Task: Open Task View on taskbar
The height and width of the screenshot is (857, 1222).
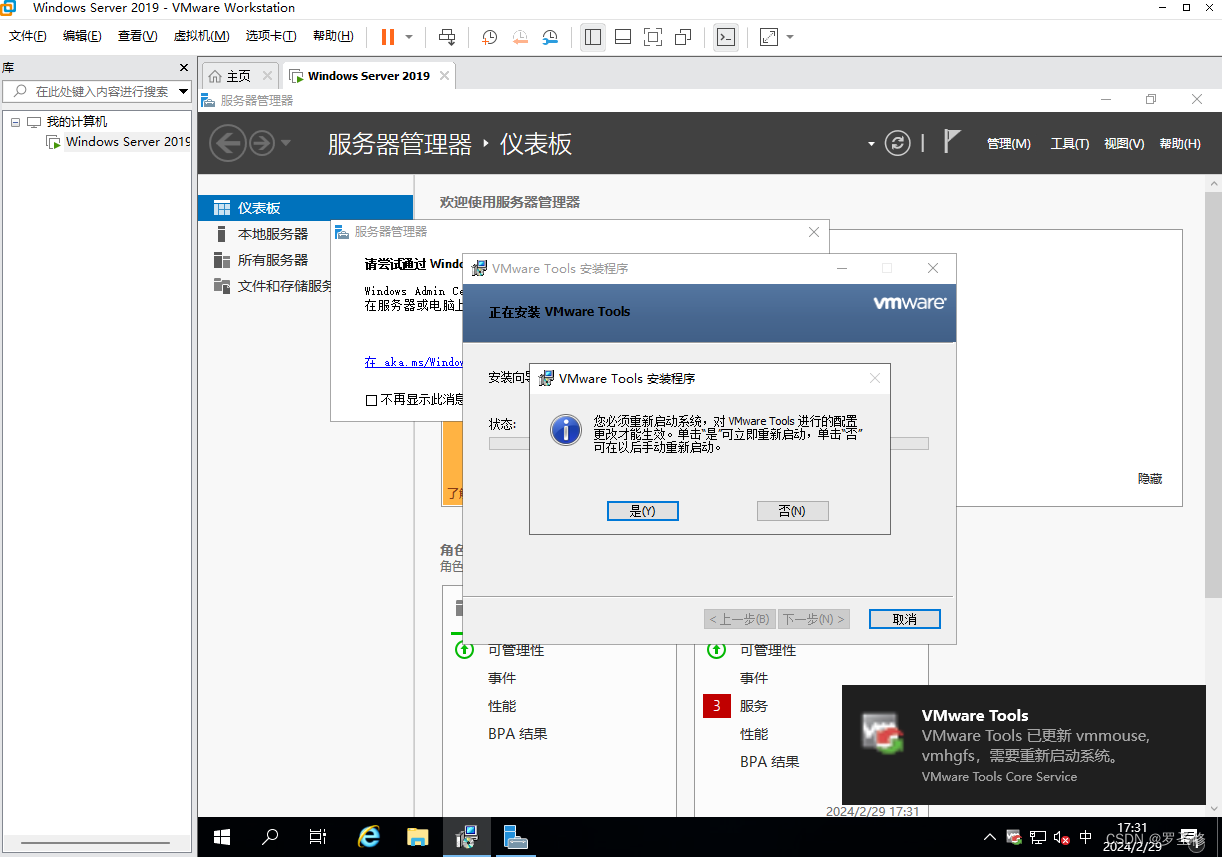Action: pos(318,837)
